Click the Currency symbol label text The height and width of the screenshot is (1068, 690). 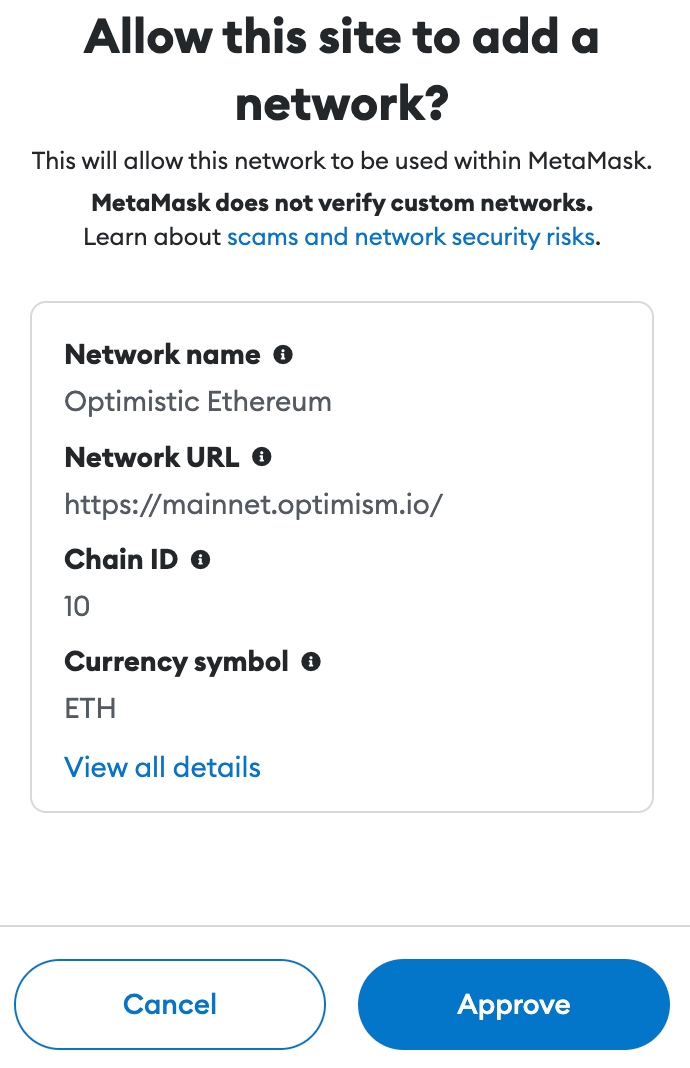(x=176, y=662)
